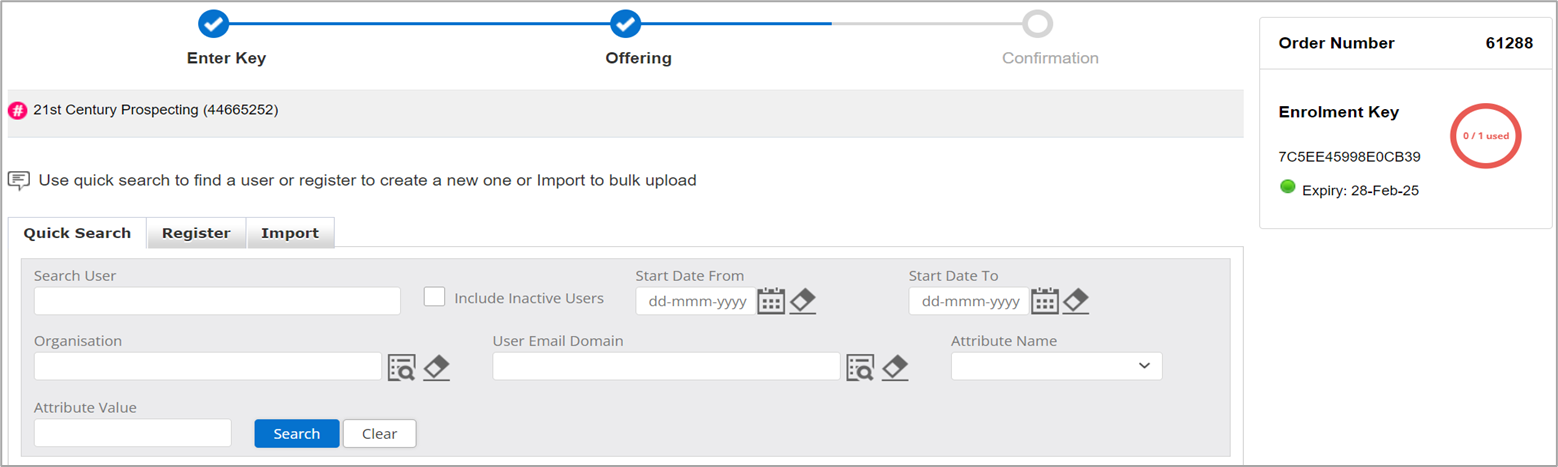This screenshot has width=1558, height=467.
Task: Expand the Attribute Name dropdown
Action: pyautogui.click(x=1056, y=366)
